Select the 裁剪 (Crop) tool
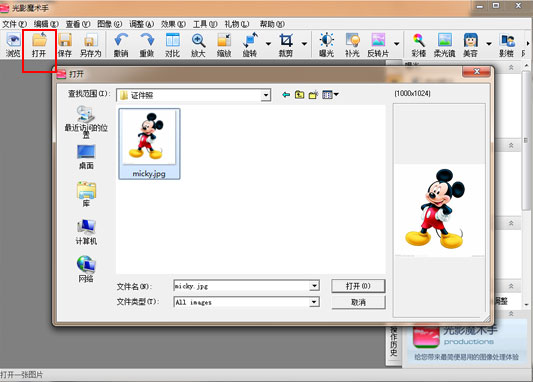 286,45
